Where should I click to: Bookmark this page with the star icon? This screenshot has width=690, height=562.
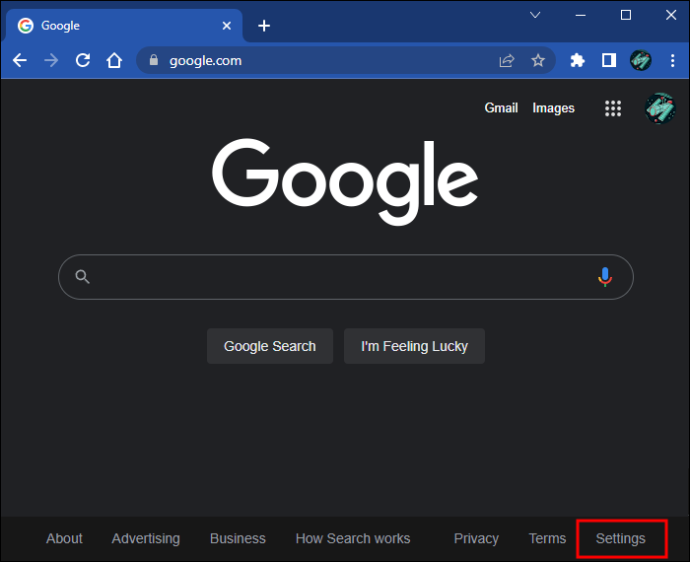click(538, 60)
